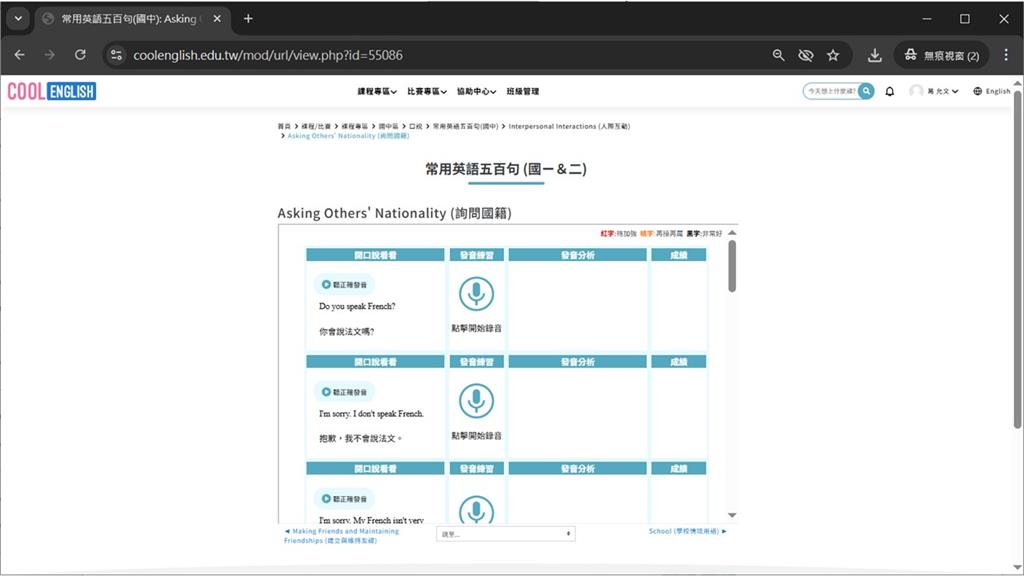Open the 跳至 activity selector
Image resolution: width=1024 pixels, height=576 pixels.
pos(505,533)
